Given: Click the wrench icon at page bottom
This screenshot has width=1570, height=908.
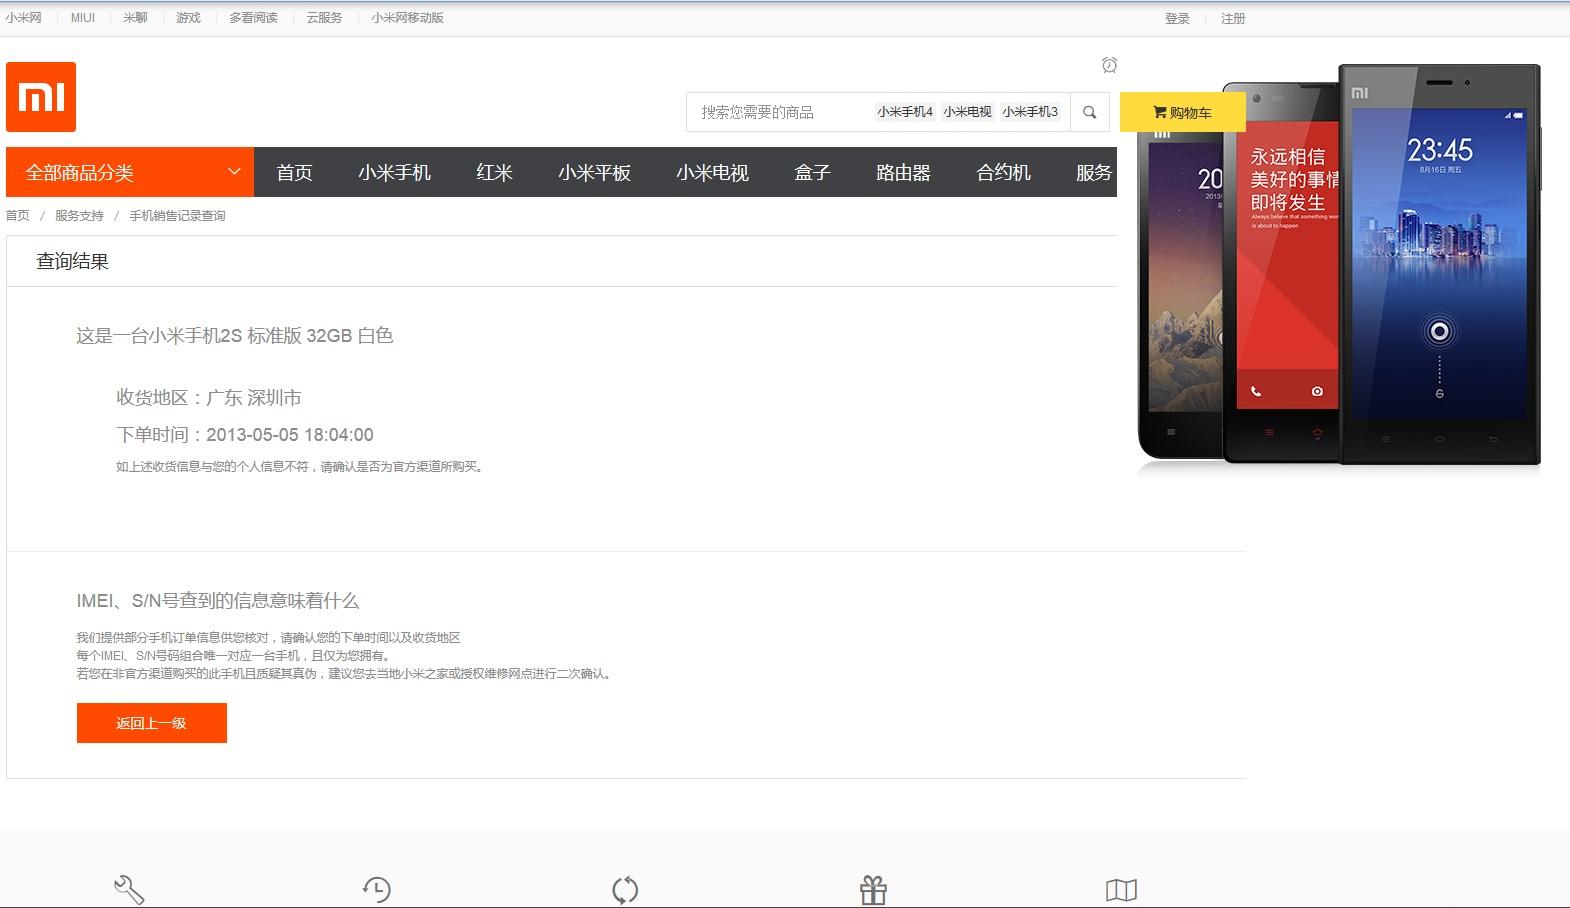Looking at the screenshot, I should [x=129, y=889].
